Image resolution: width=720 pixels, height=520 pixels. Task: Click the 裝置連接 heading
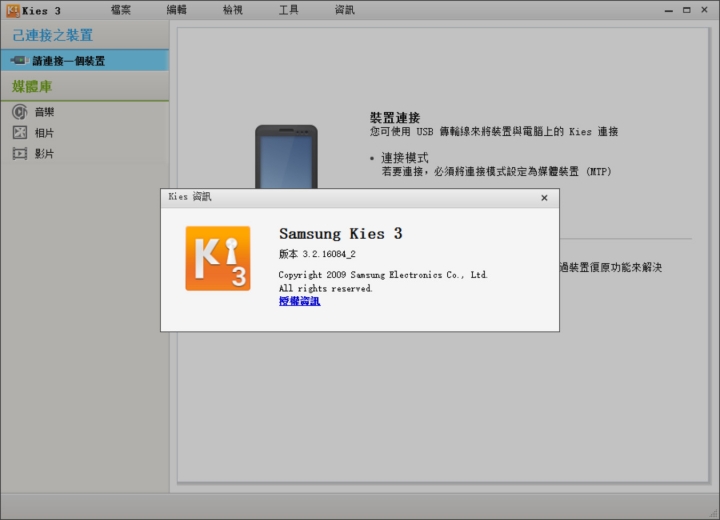[x=395, y=118]
